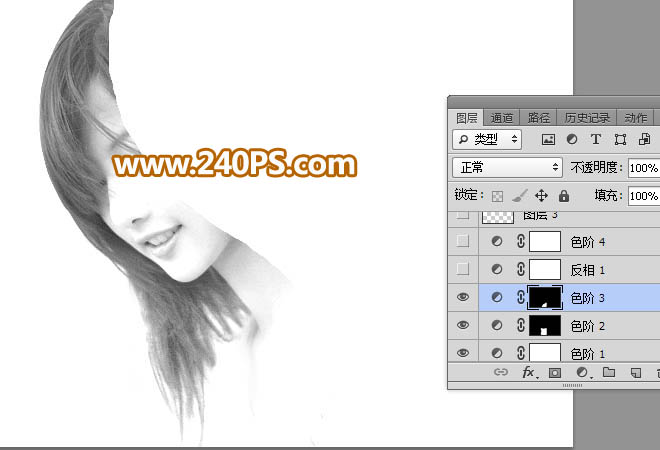Hide the 色阶 3 layer

point(463,297)
